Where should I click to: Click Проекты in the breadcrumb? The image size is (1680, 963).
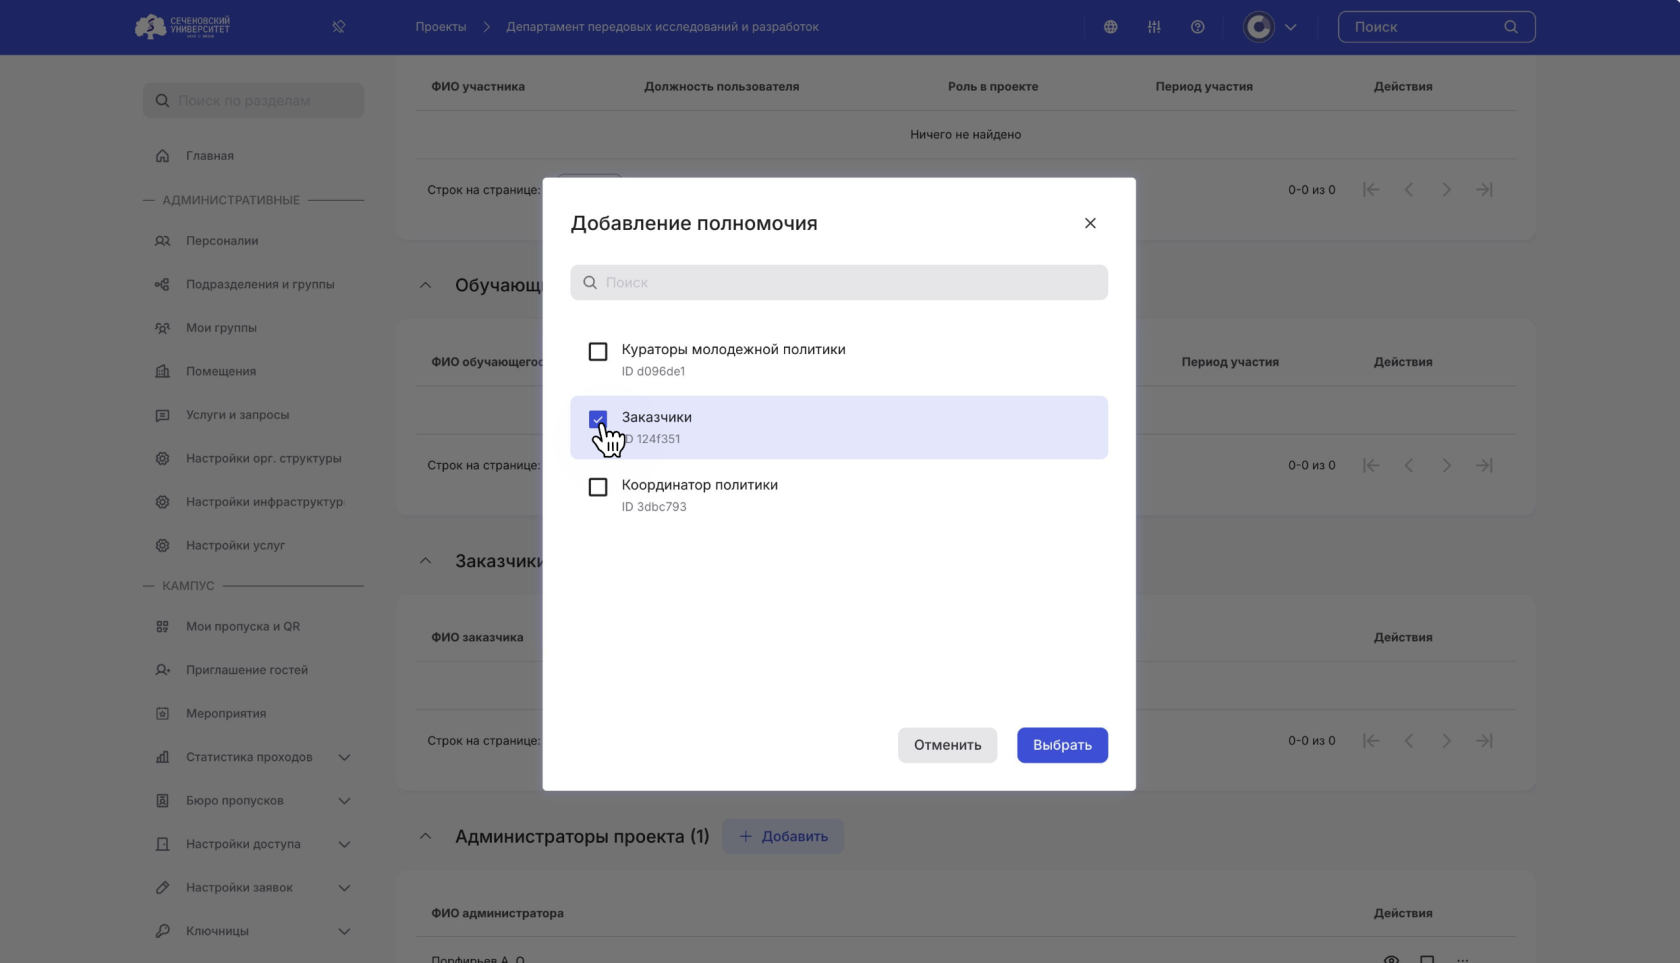pos(440,27)
